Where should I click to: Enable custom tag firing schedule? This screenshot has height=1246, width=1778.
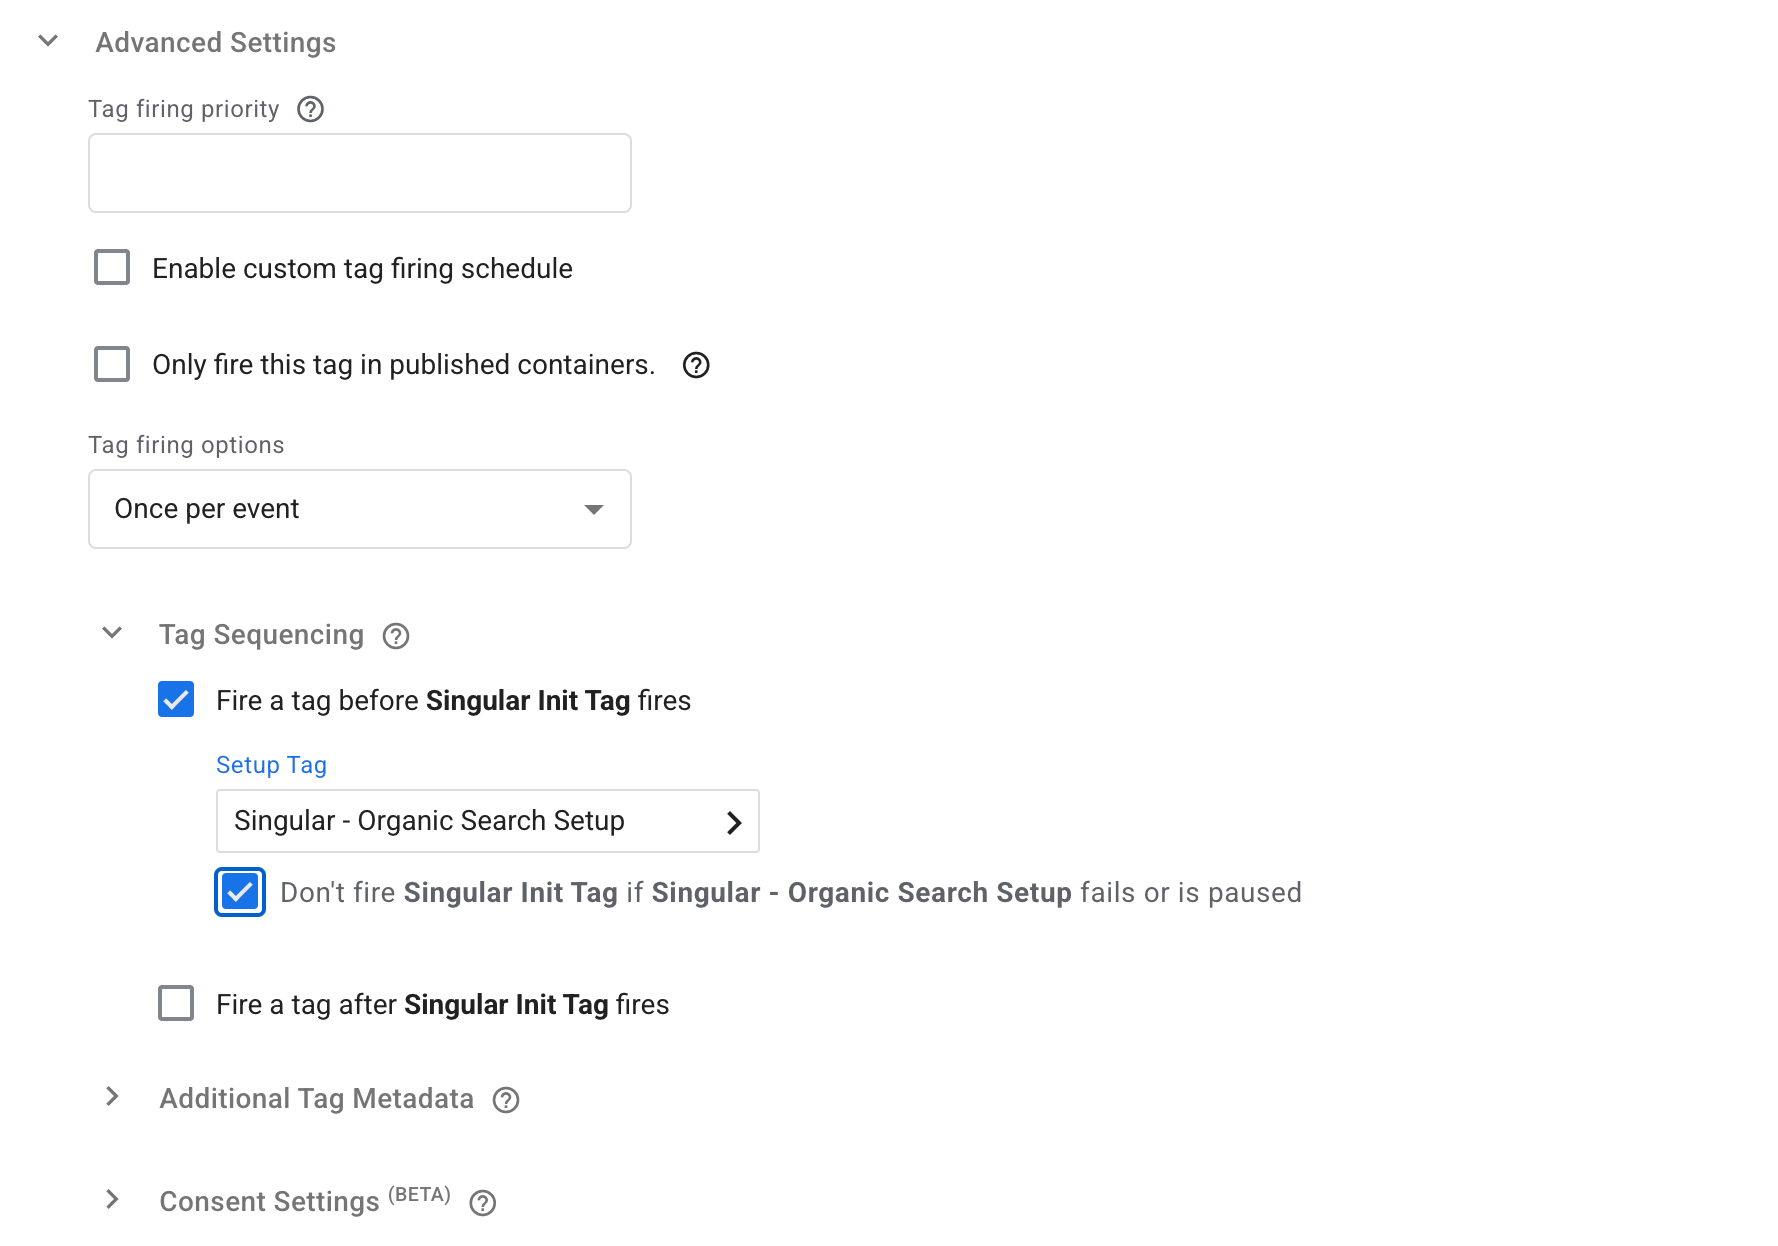[111, 267]
